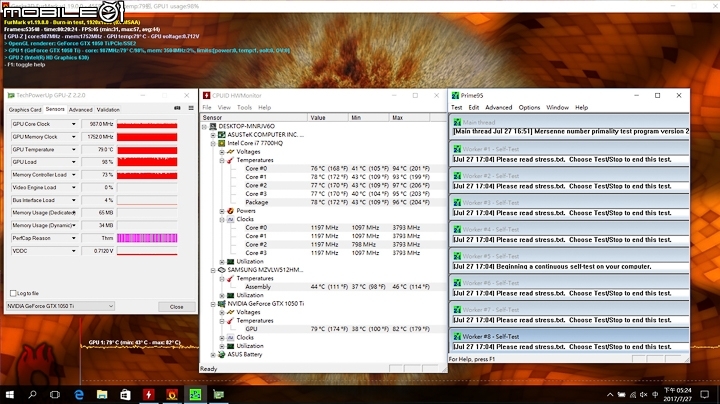Click the taskbar clock showing 2017/7/27
Image resolution: width=720 pixels, height=404 pixels.
point(678,394)
